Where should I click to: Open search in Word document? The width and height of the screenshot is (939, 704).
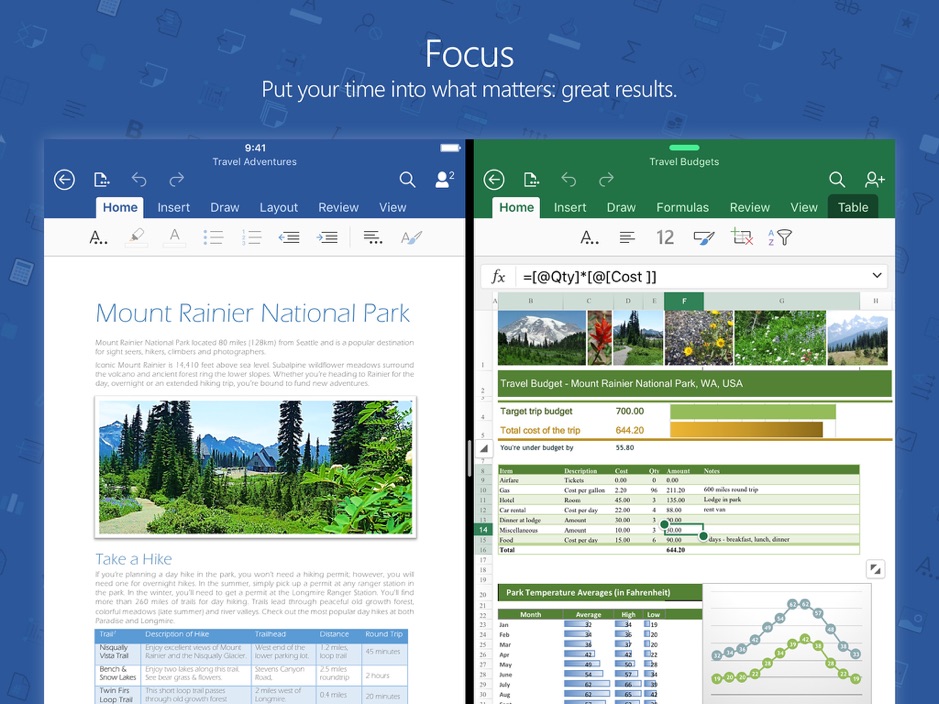407,180
